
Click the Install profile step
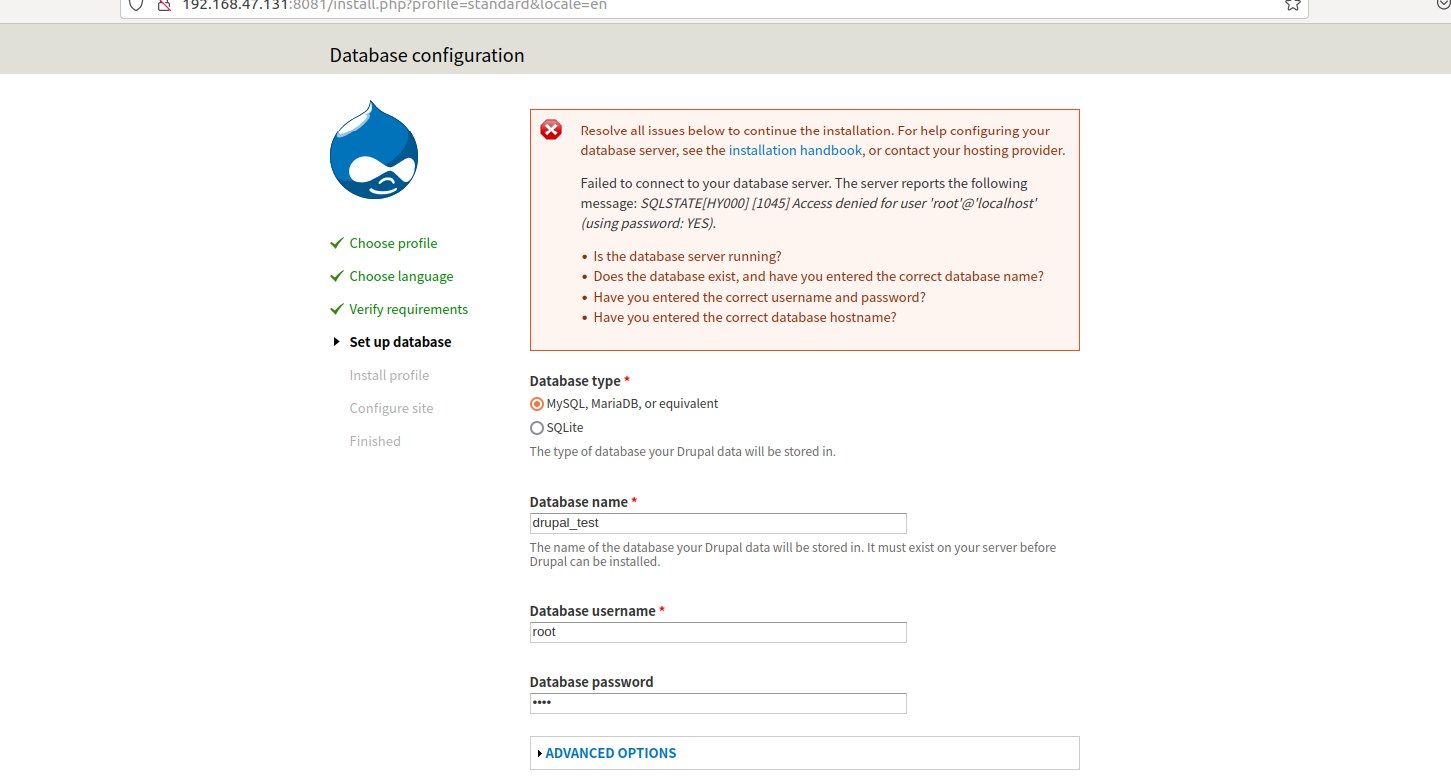pyautogui.click(x=389, y=375)
